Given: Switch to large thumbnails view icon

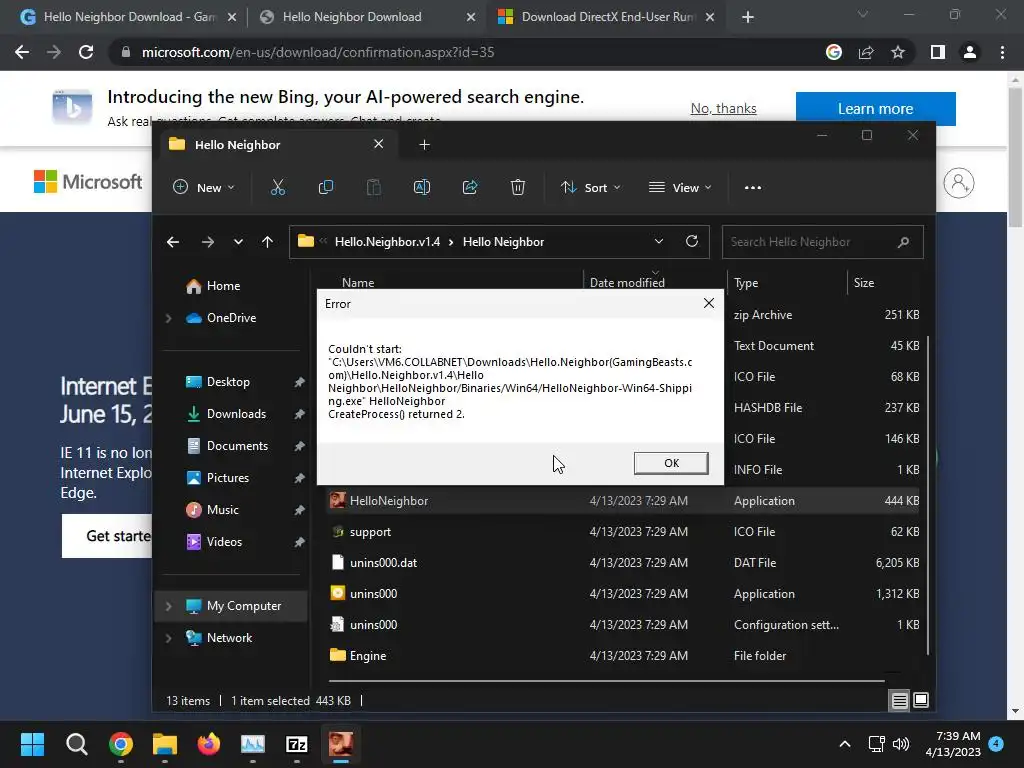Looking at the screenshot, I should tap(921, 701).
